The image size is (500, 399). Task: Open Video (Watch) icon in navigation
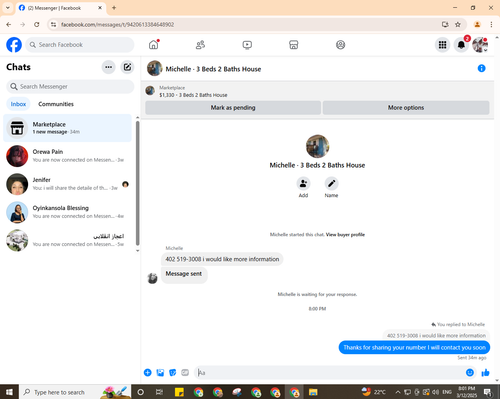[247, 45]
